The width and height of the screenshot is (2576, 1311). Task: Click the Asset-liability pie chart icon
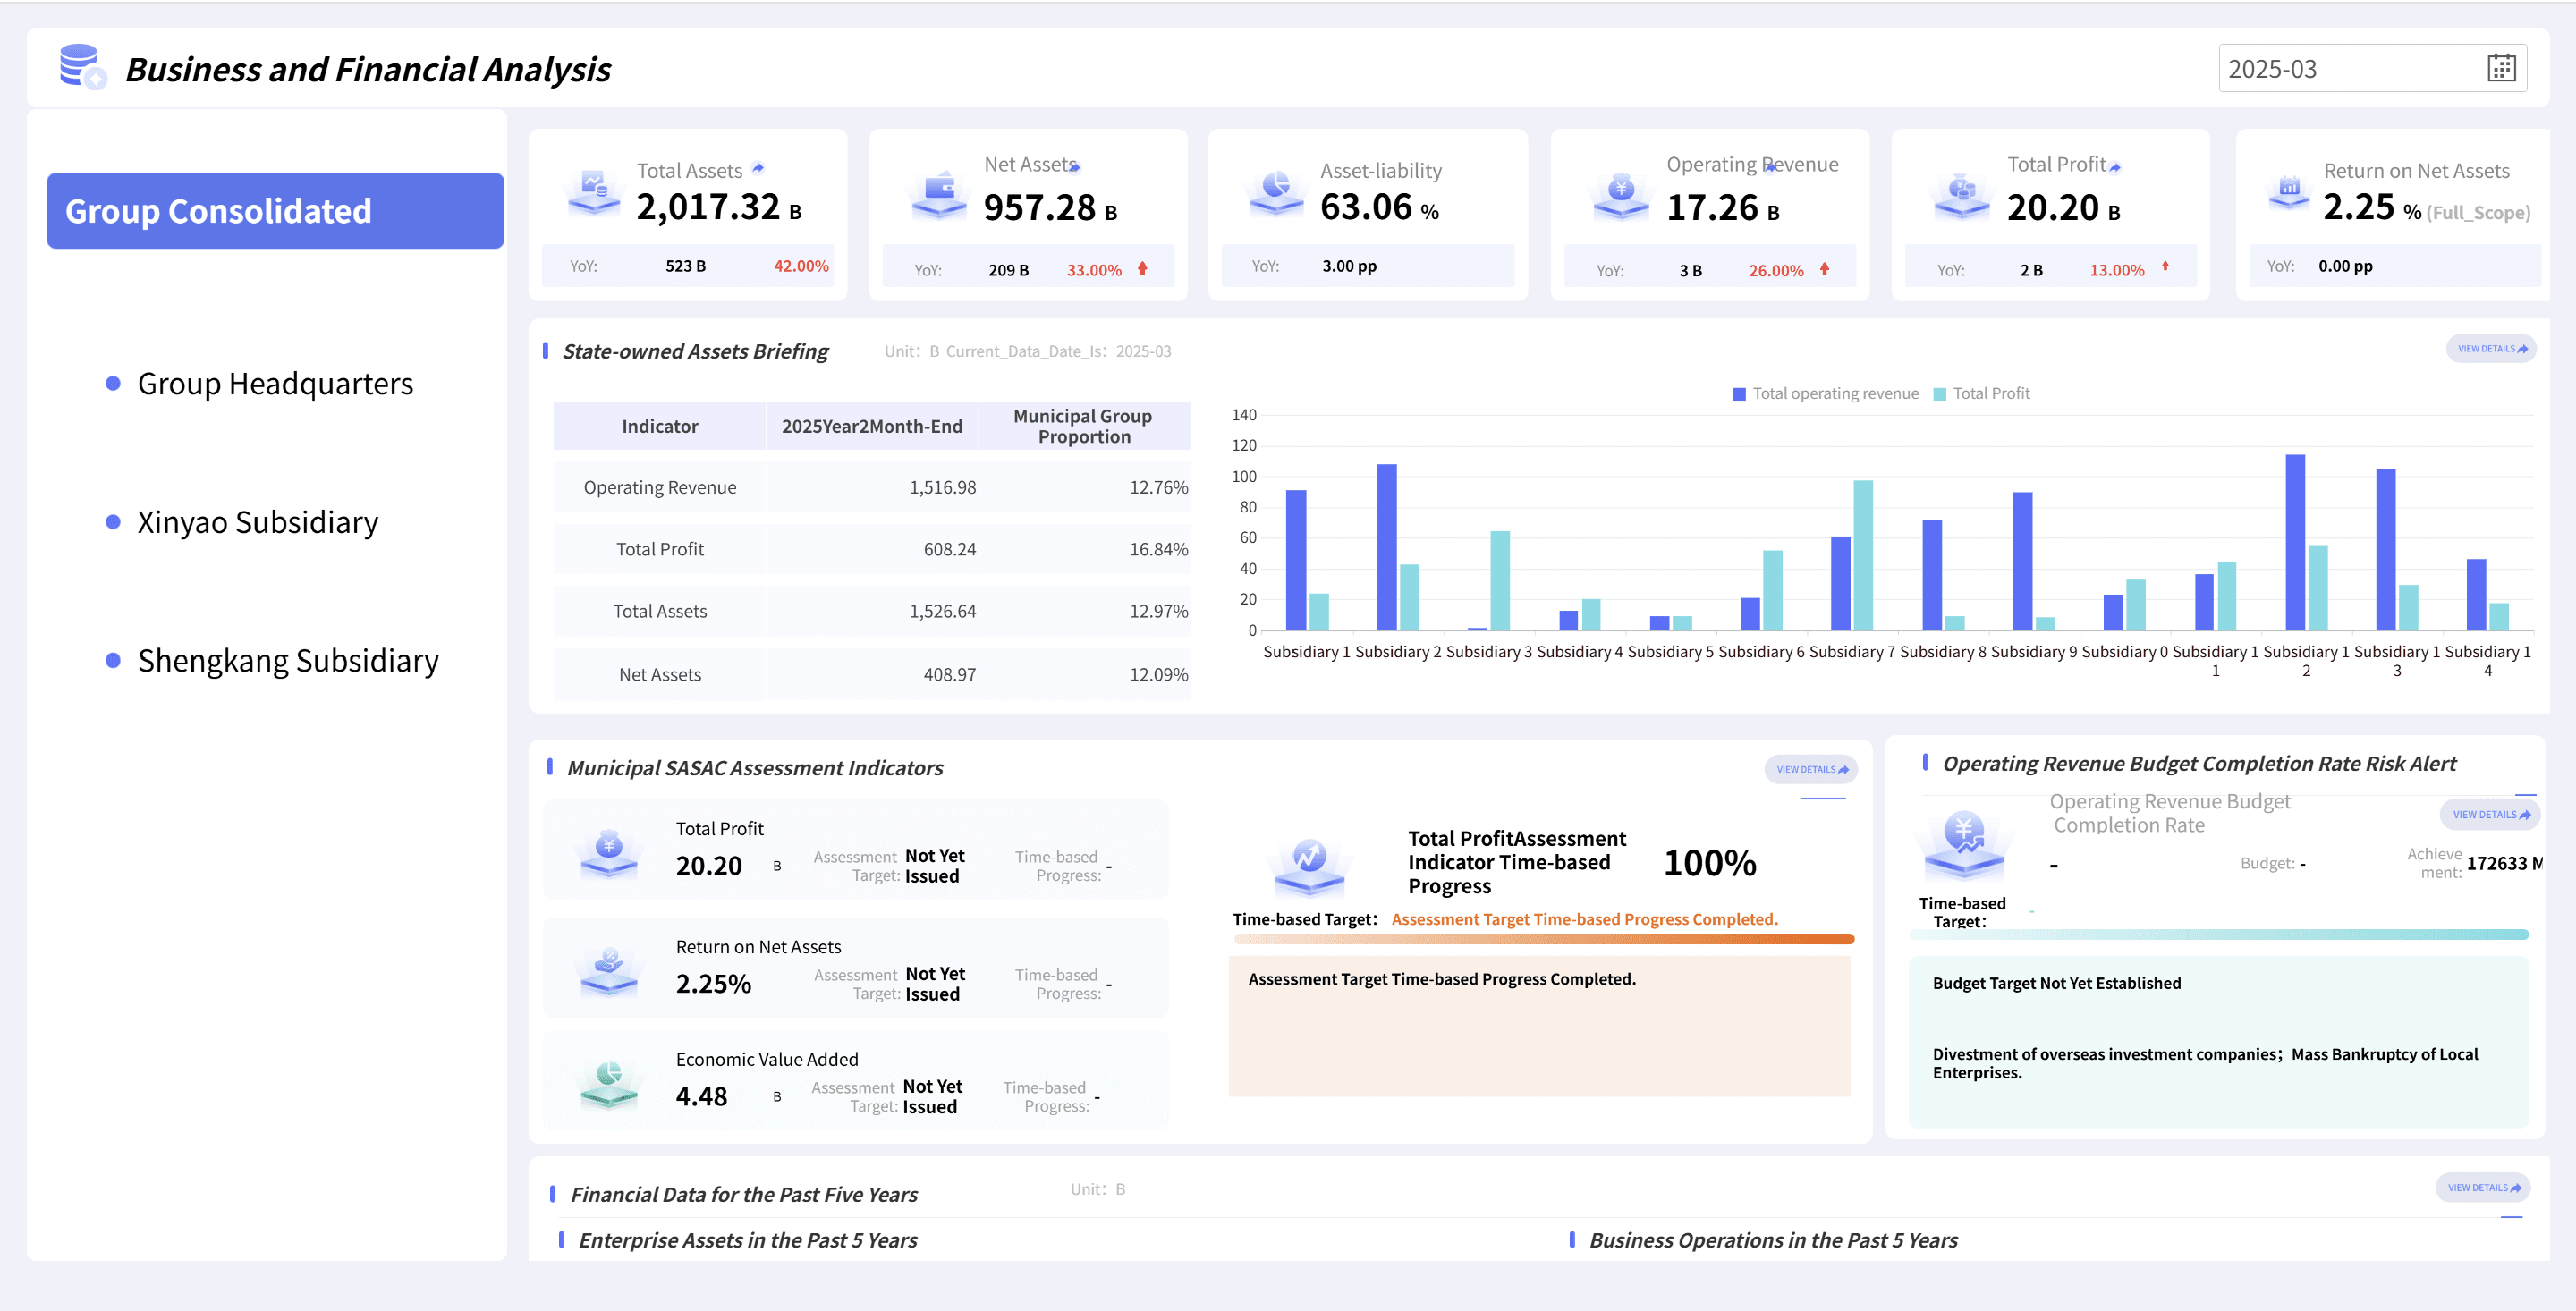pyautogui.click(x=1277, y=192)
